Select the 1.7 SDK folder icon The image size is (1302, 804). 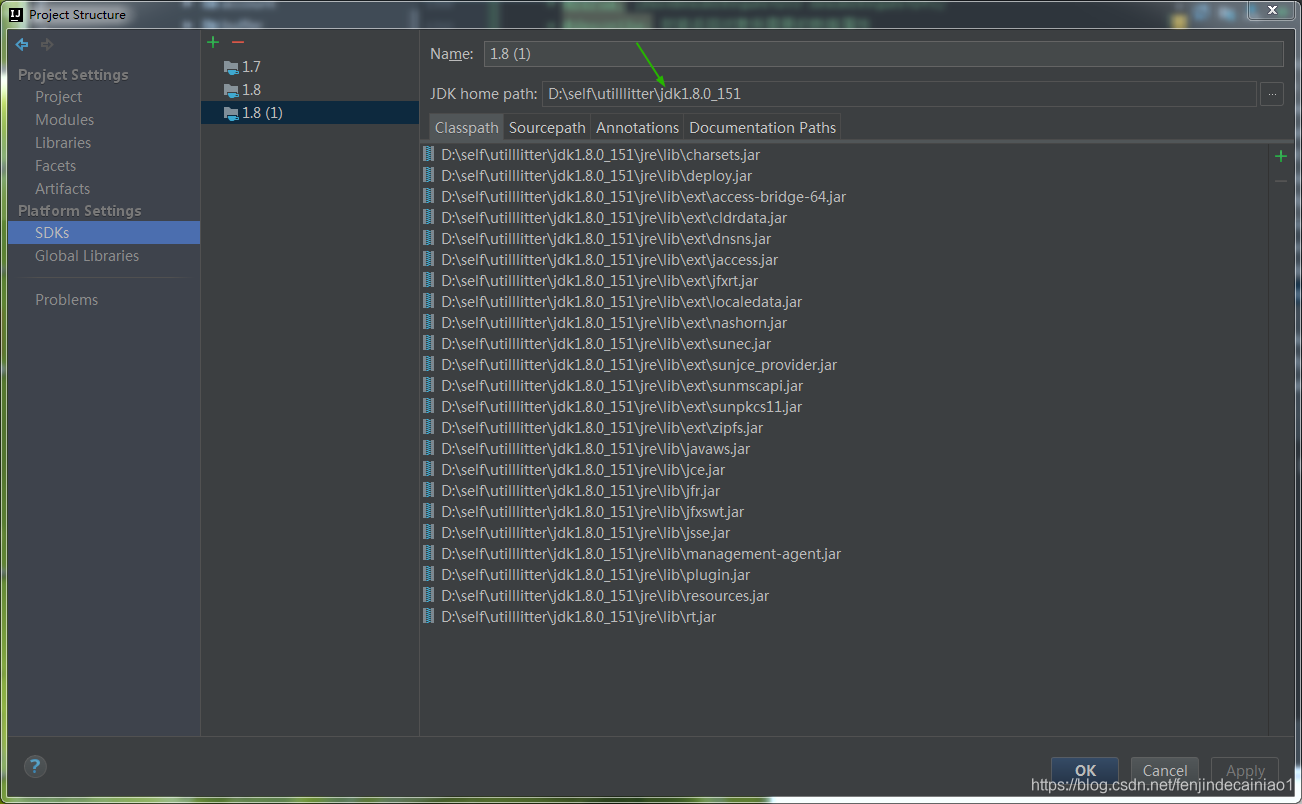coord(231,67)
